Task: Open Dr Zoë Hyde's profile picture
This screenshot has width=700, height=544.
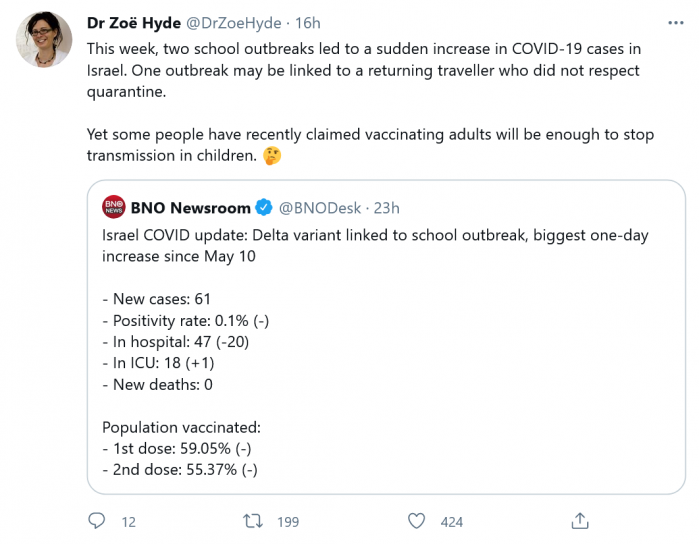Action: (43, 41)
